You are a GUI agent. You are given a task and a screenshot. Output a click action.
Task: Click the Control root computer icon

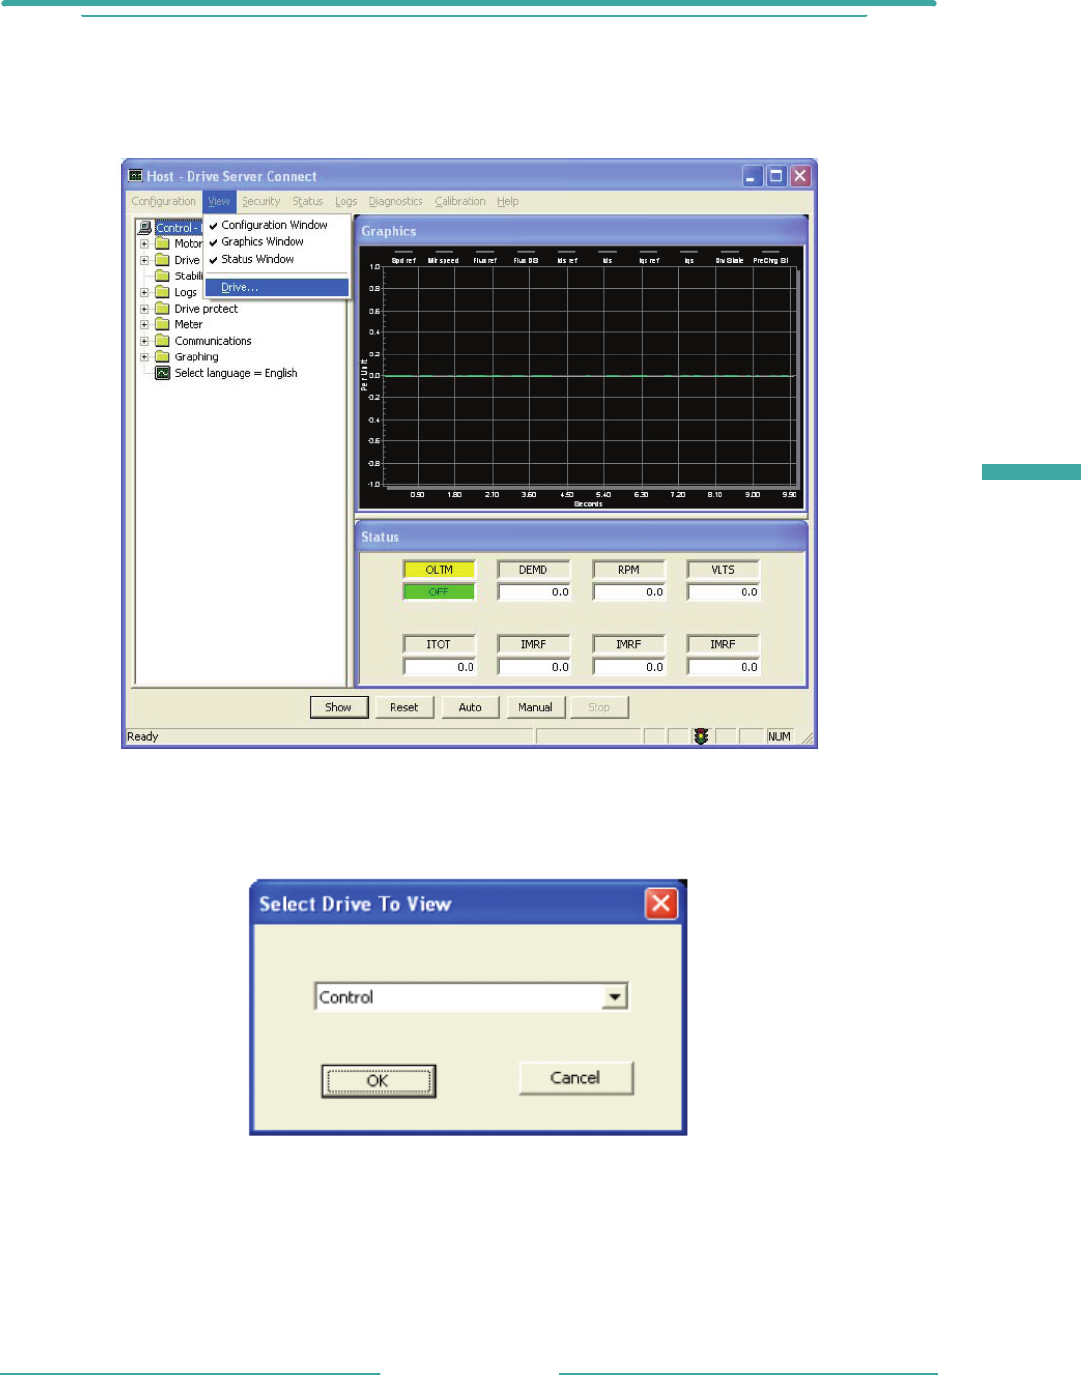pyautogui.click(x=145, y=228)
